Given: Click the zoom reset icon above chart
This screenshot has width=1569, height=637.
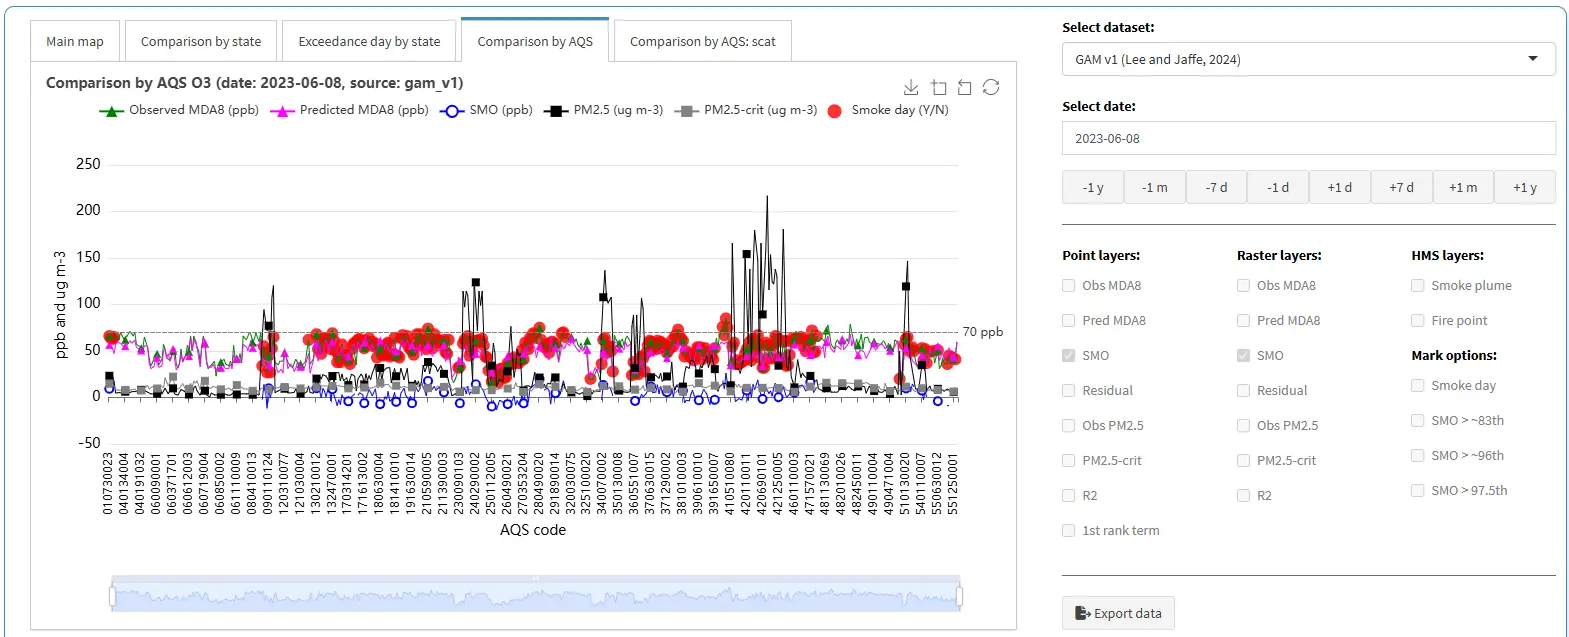Looking at the screenshot, I should click(x=964, y=88).
